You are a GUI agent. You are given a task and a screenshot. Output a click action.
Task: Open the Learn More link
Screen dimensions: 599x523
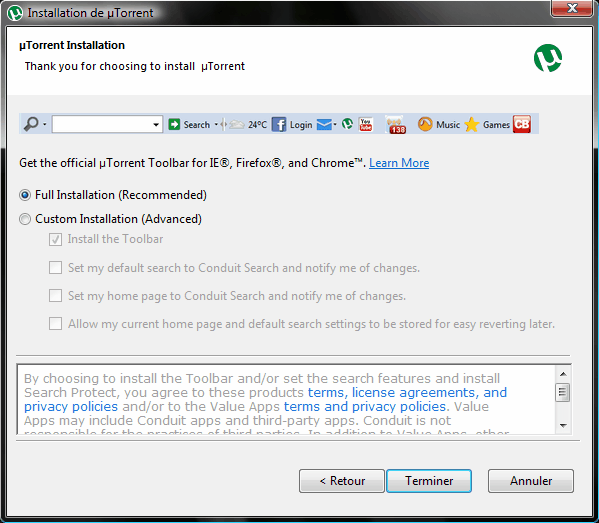(x=399, y=163)
